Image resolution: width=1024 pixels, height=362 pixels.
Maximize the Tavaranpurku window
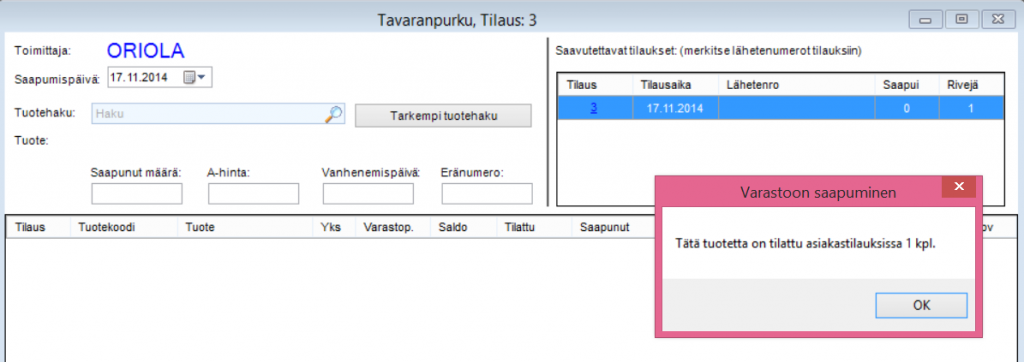[961, 20]
